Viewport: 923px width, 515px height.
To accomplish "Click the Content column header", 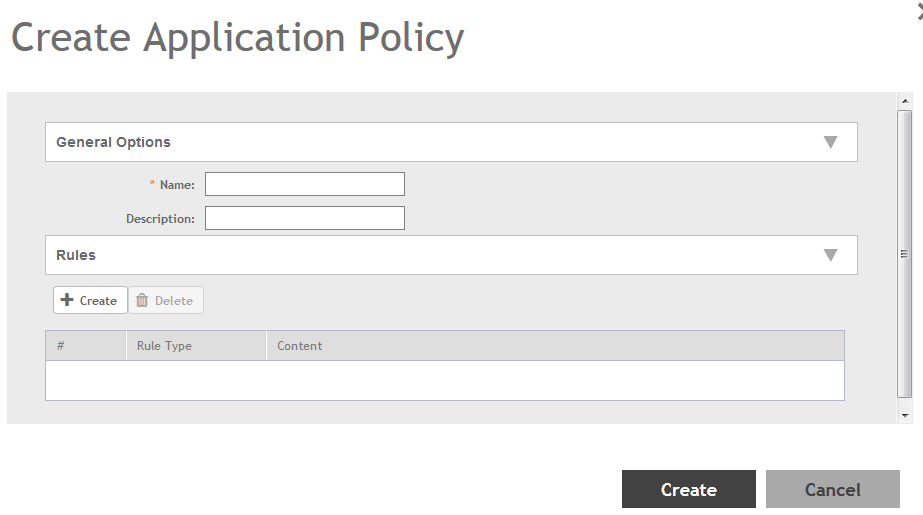I will click(555, 345).
